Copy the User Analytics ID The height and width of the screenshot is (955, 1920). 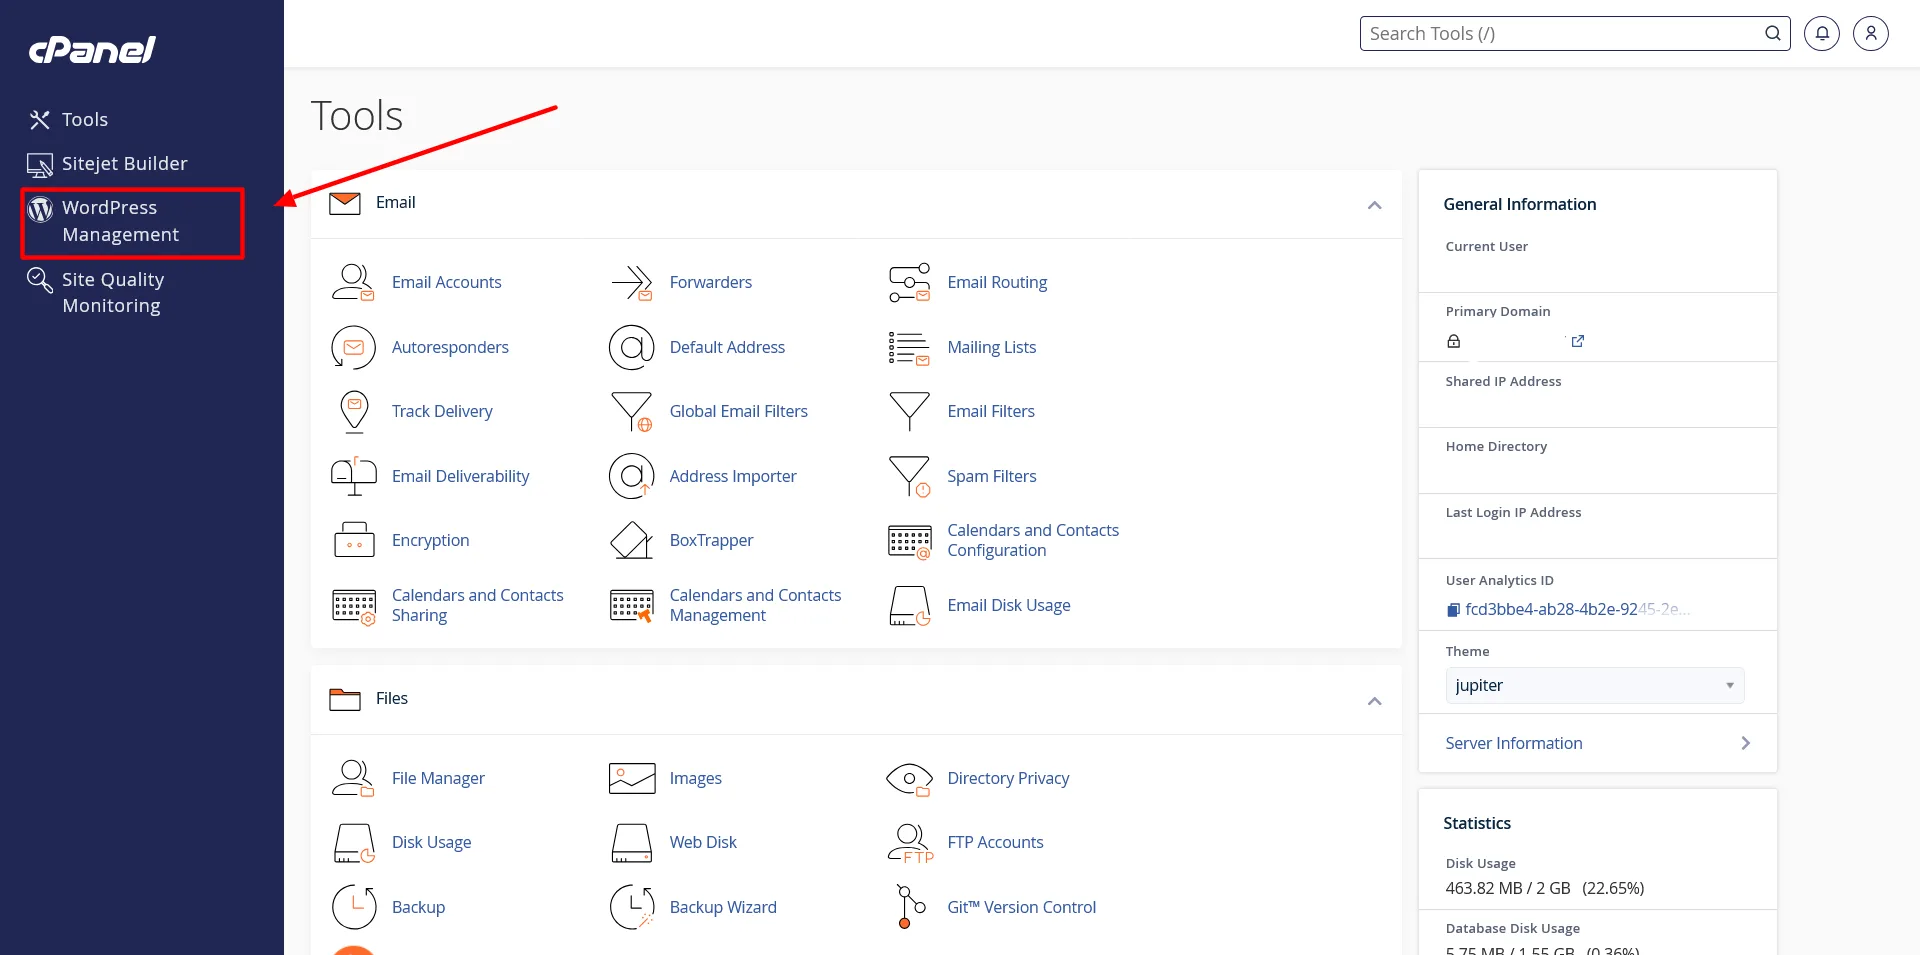click(1453, 610)
